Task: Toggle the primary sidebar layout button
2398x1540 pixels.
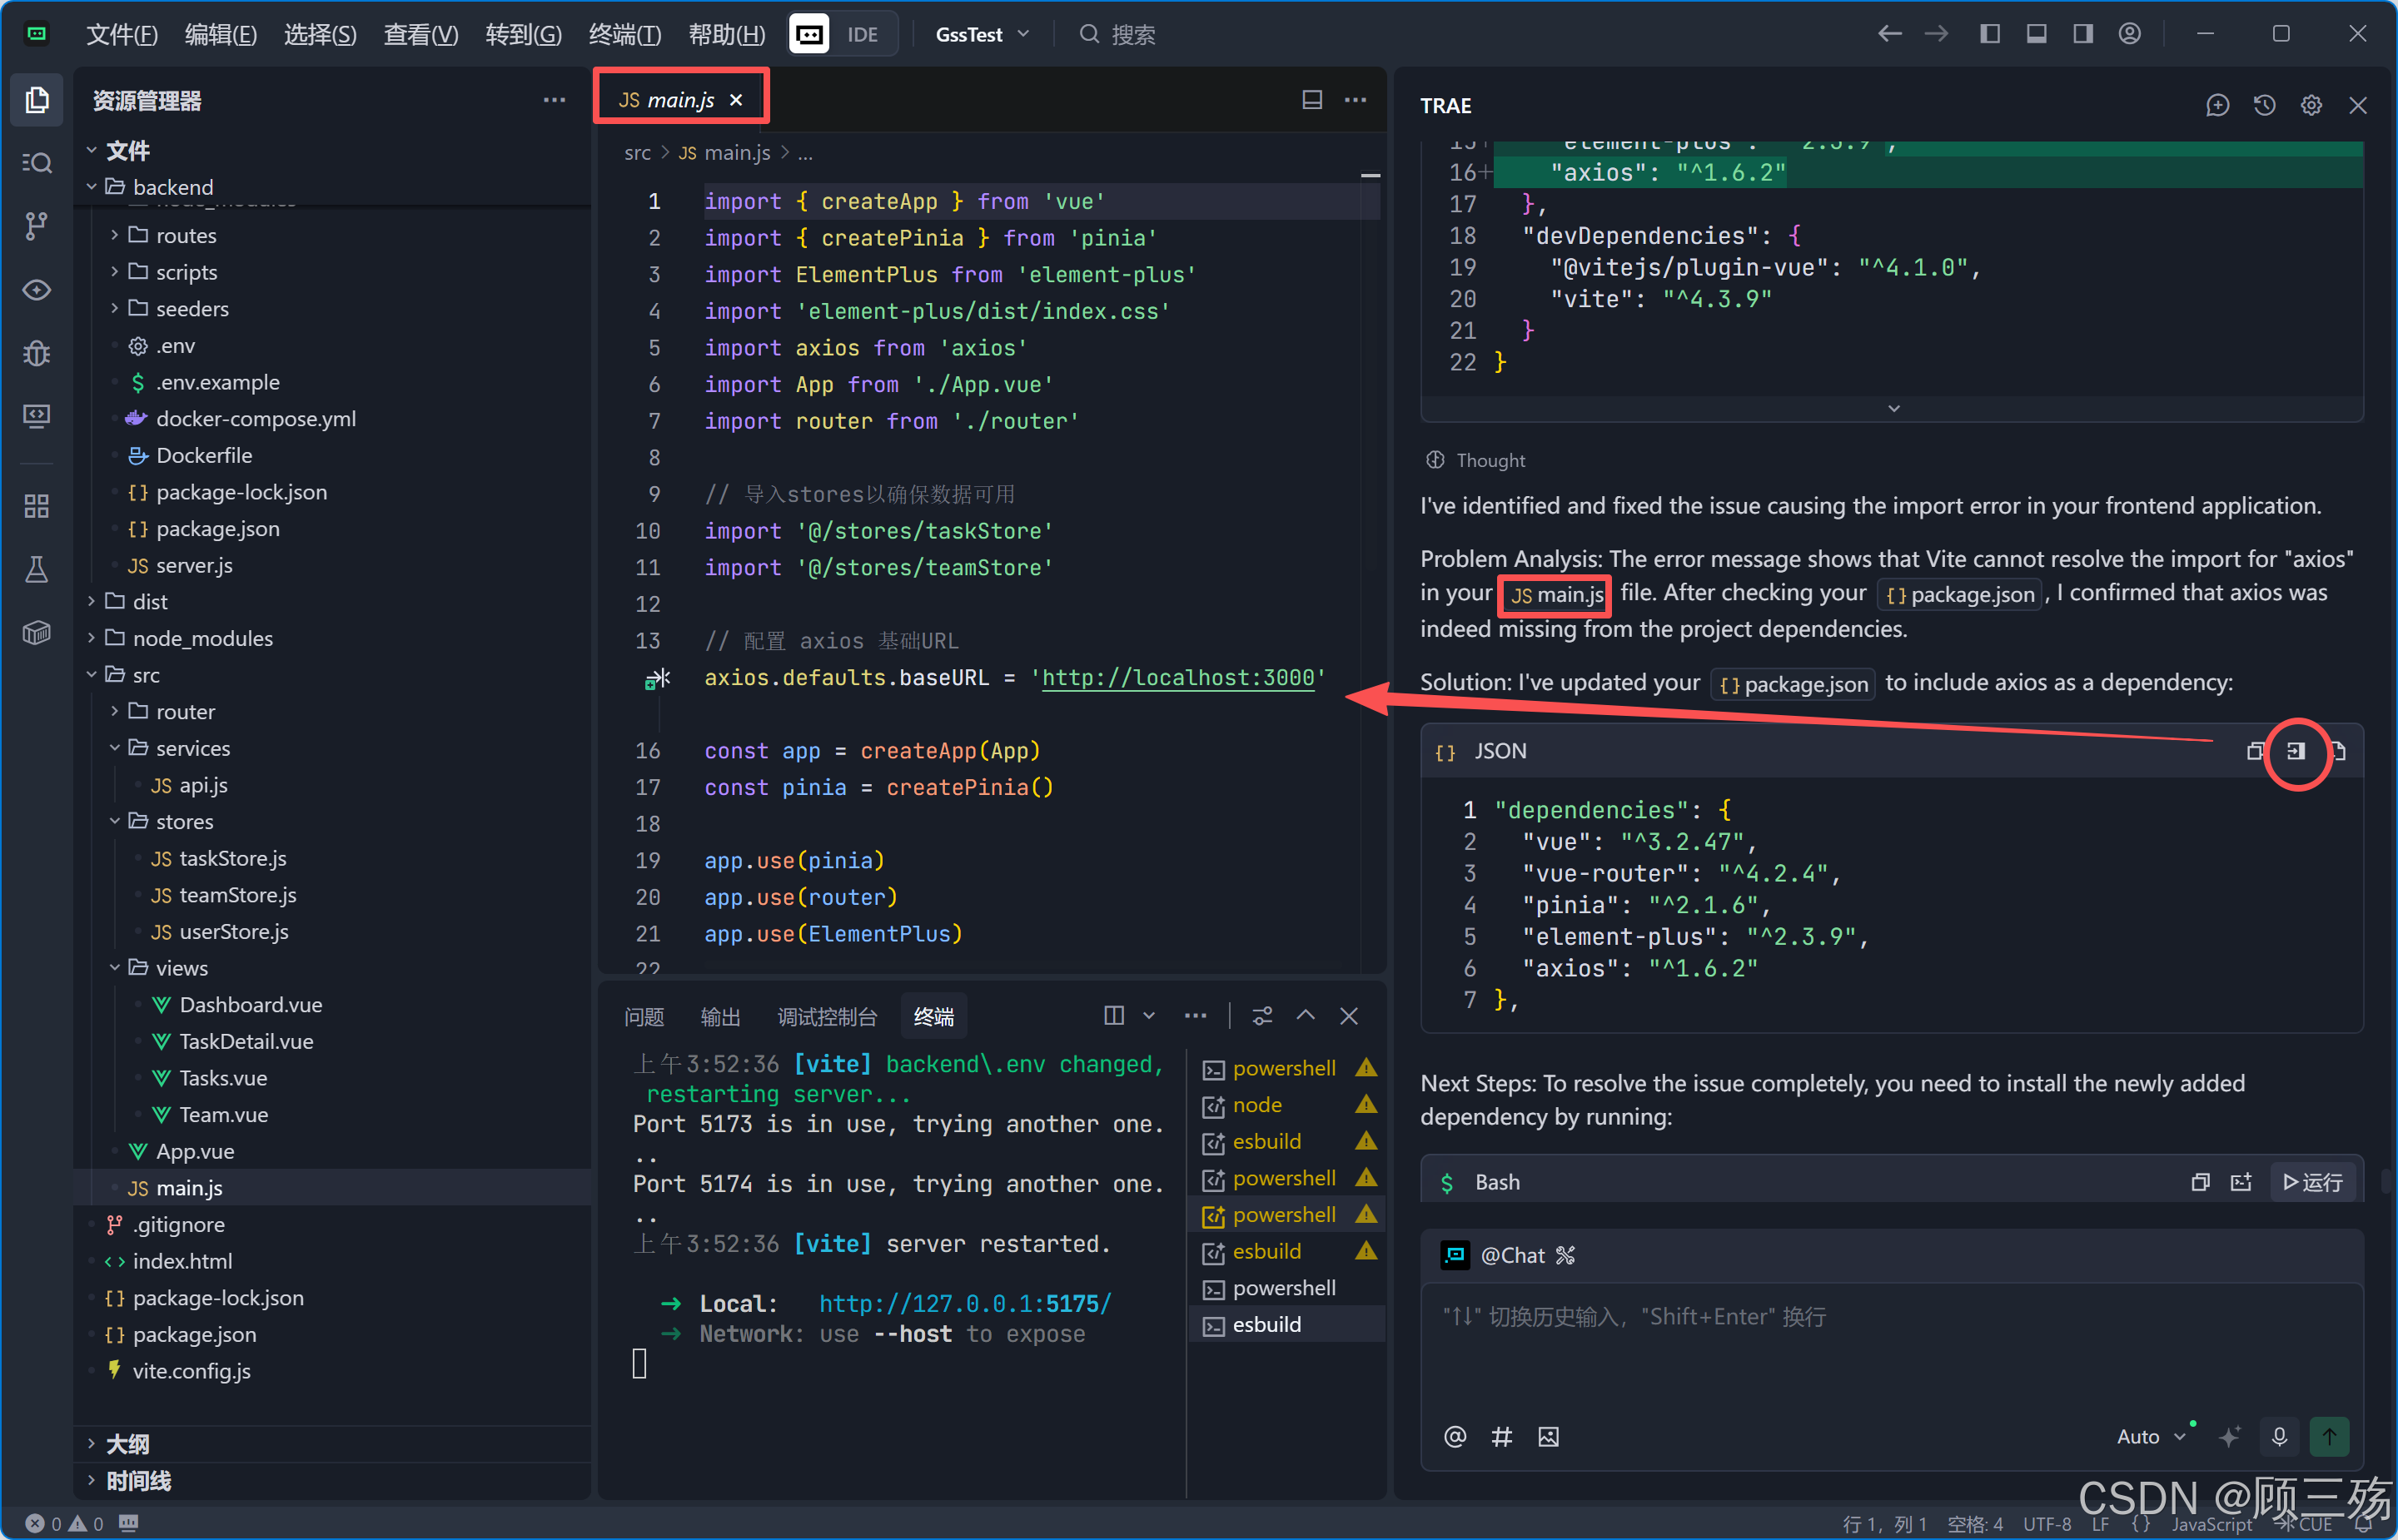Action: point(1990,34)
